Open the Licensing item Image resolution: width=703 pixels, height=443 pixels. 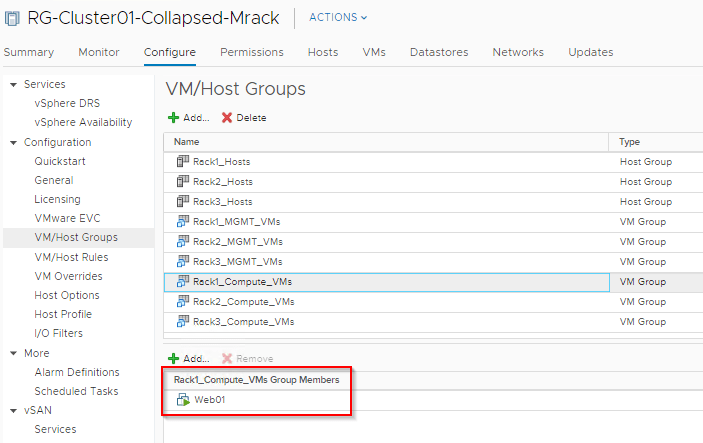coord(57,199)
